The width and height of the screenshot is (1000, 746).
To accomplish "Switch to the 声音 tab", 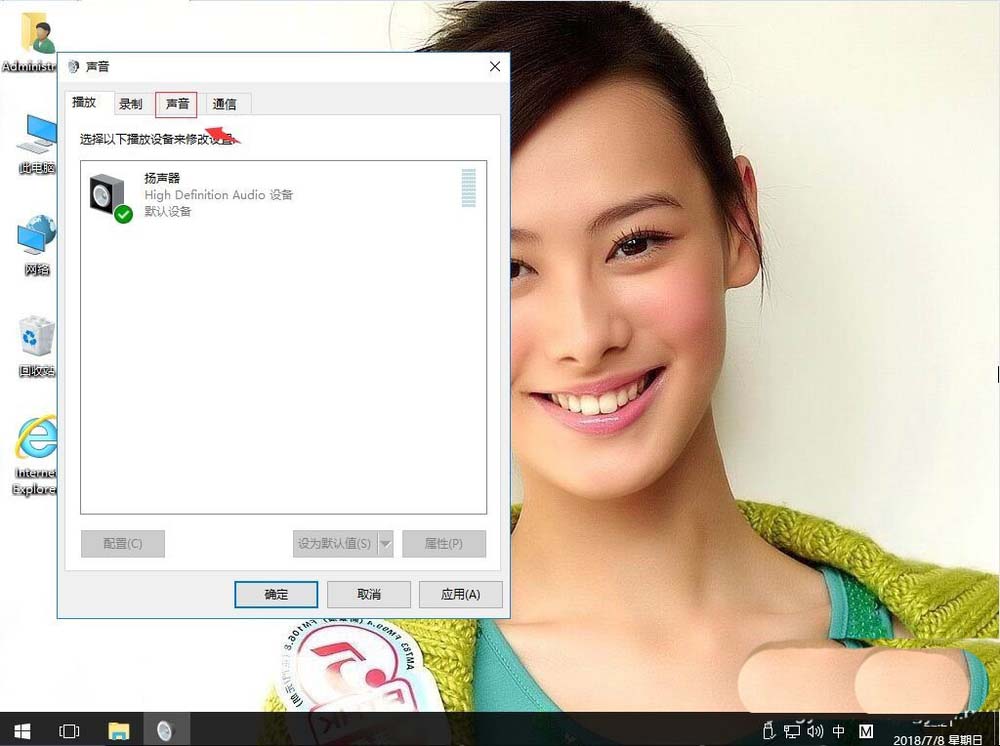I will [176, 103].
